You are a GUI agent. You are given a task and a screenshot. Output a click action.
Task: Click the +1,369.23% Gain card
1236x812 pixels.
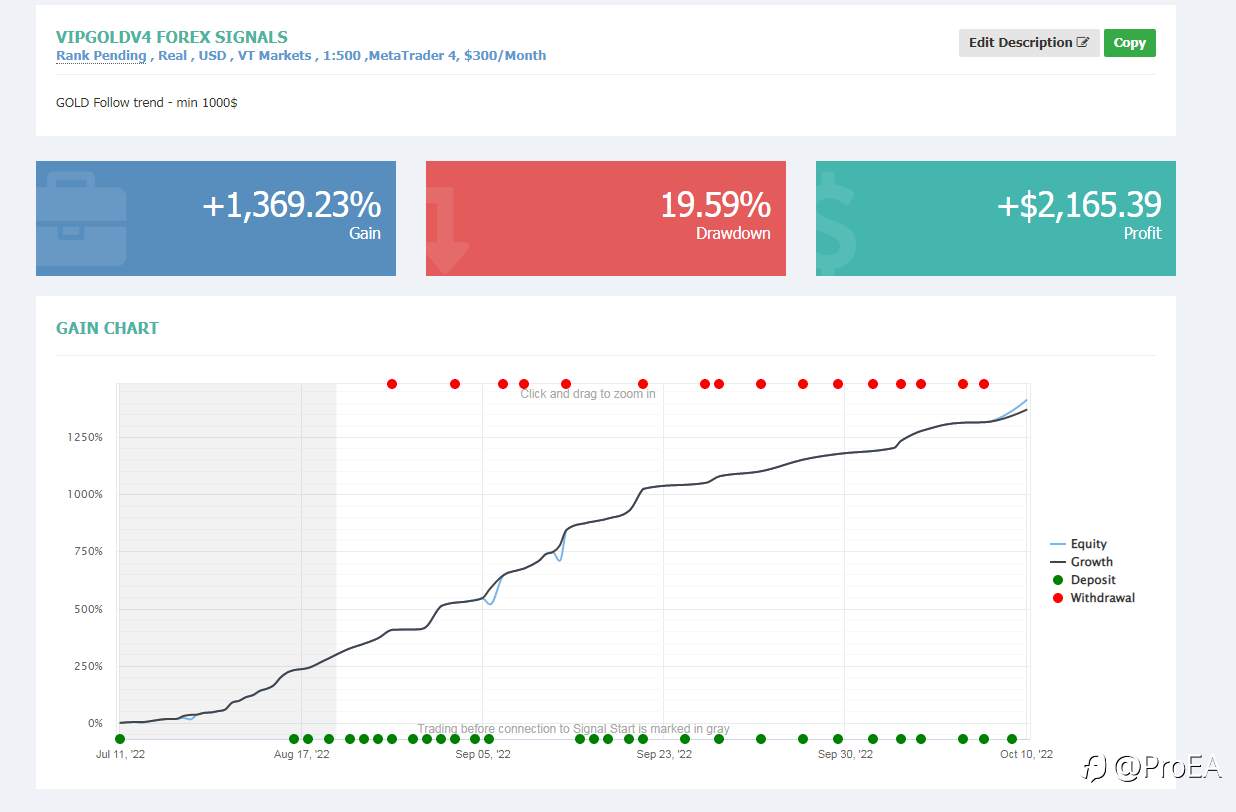coord(216,218)
